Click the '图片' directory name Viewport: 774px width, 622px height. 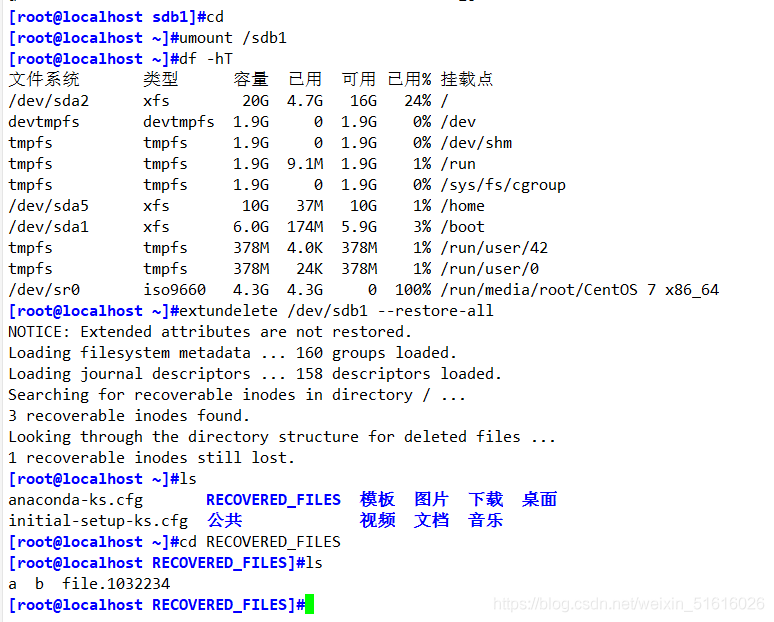coord(431,500)
